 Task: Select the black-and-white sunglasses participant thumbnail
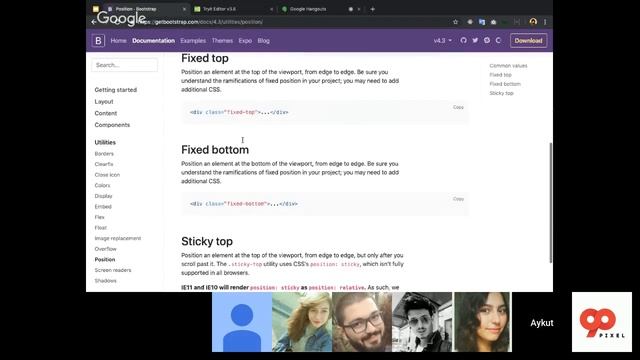click(422, 322)
